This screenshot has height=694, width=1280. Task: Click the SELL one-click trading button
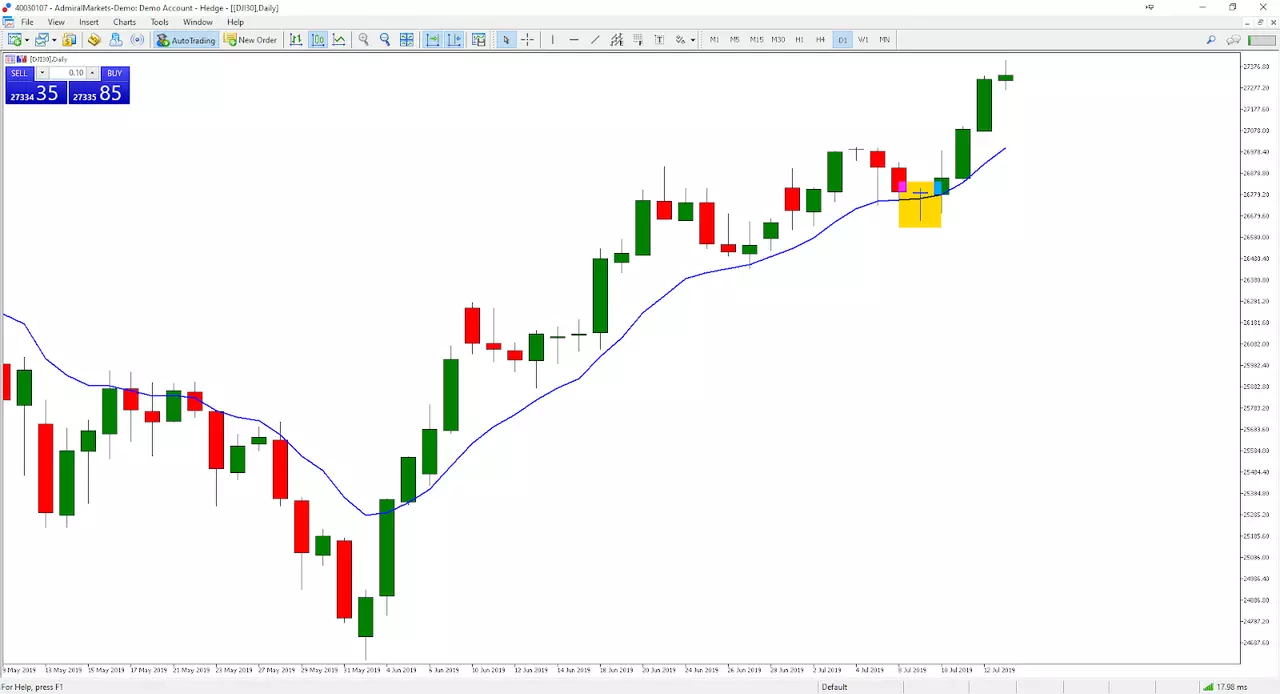coord(19,73)
